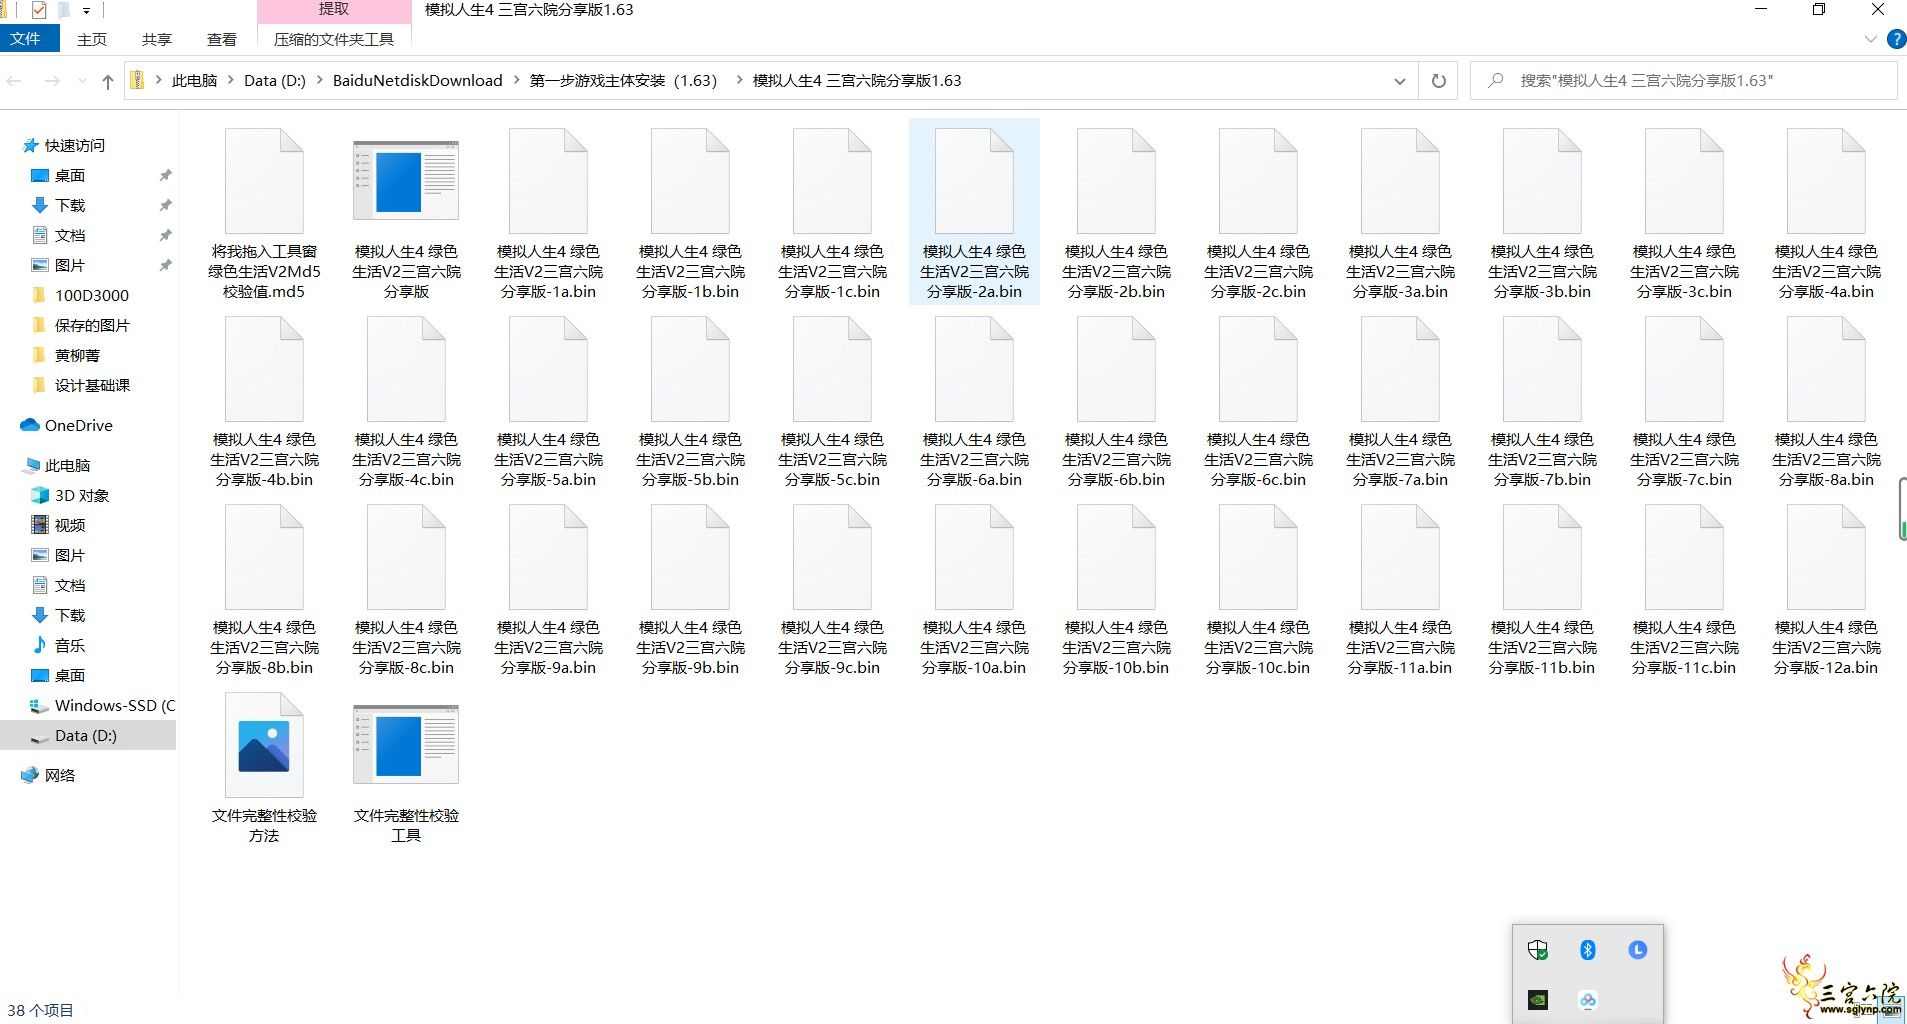Select file 分享版-10b.bin icon
Screen dimensions: 1907x1024
pyautogui.click(x=1116, y=558)
